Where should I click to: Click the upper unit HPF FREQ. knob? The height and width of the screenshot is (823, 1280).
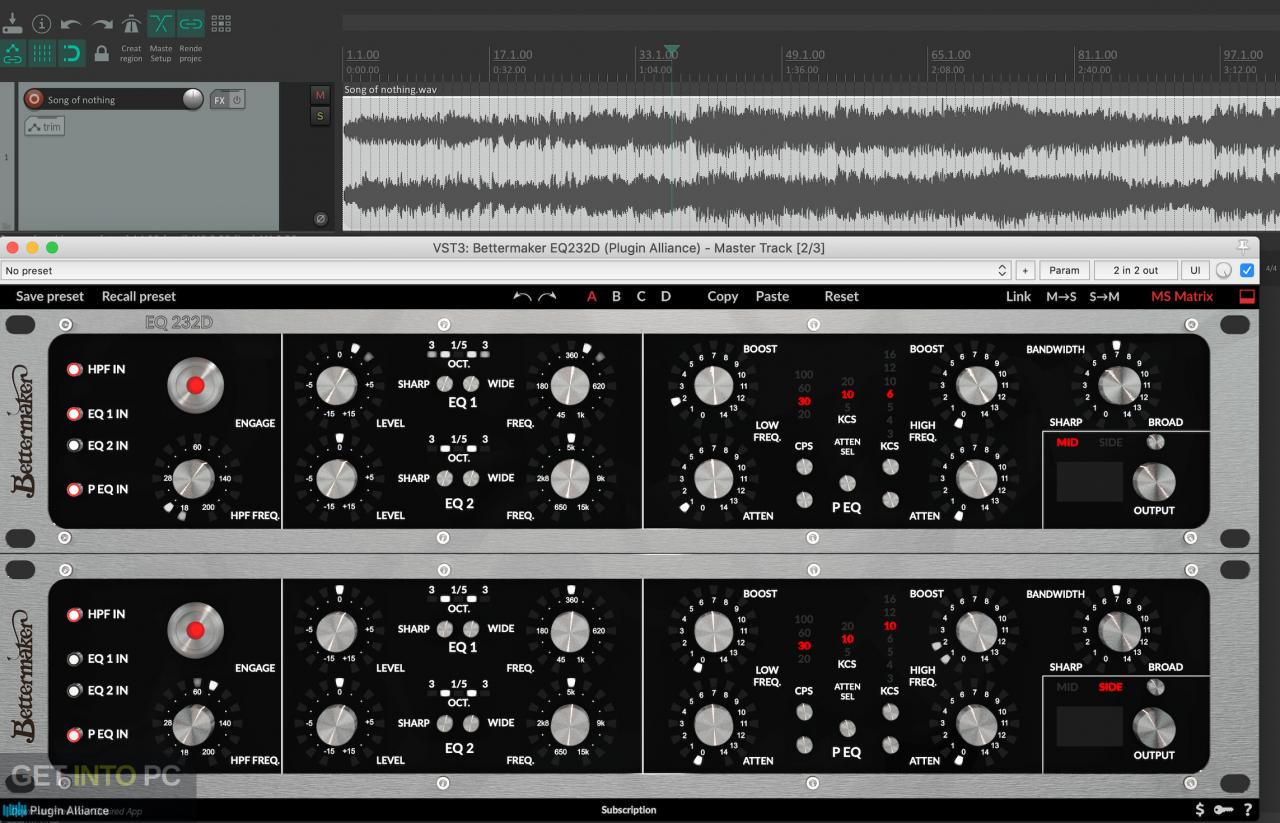195,479
